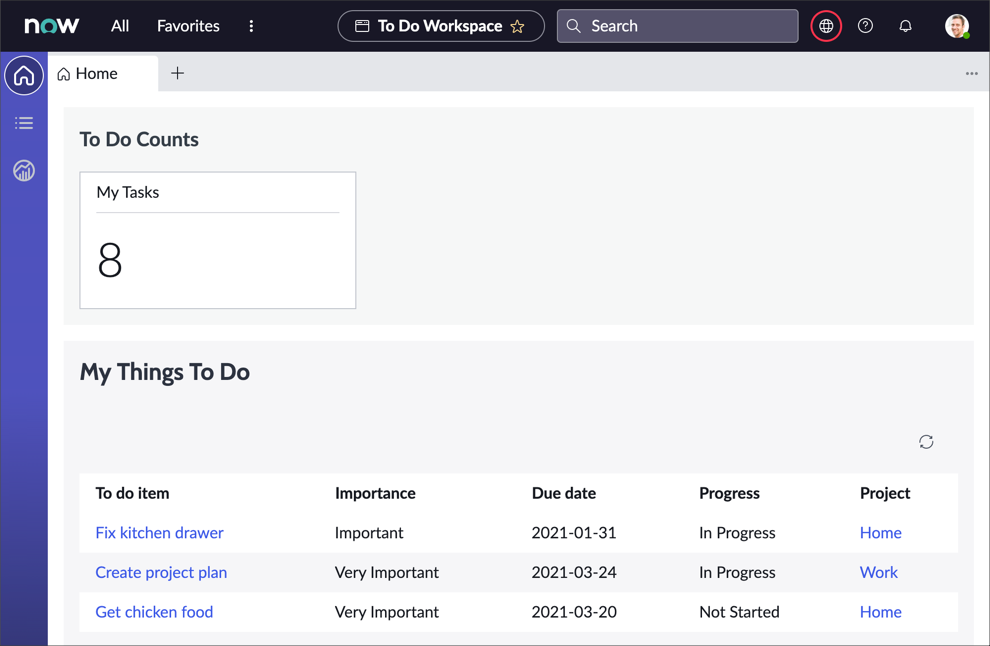Click the highlighted globe icon
Image resolution: width=990 pixels, height=646 pixels.
[825, 26]
